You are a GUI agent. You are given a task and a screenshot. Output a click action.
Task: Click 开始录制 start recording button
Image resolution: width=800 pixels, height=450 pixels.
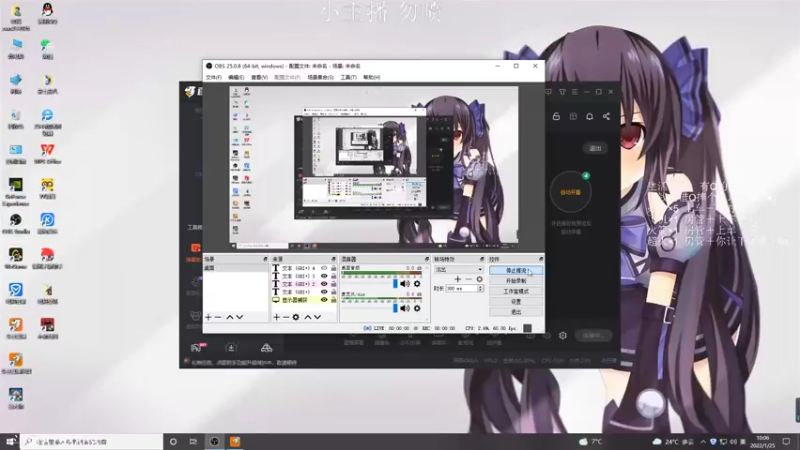pyautogui.click(x=516, y=281)
